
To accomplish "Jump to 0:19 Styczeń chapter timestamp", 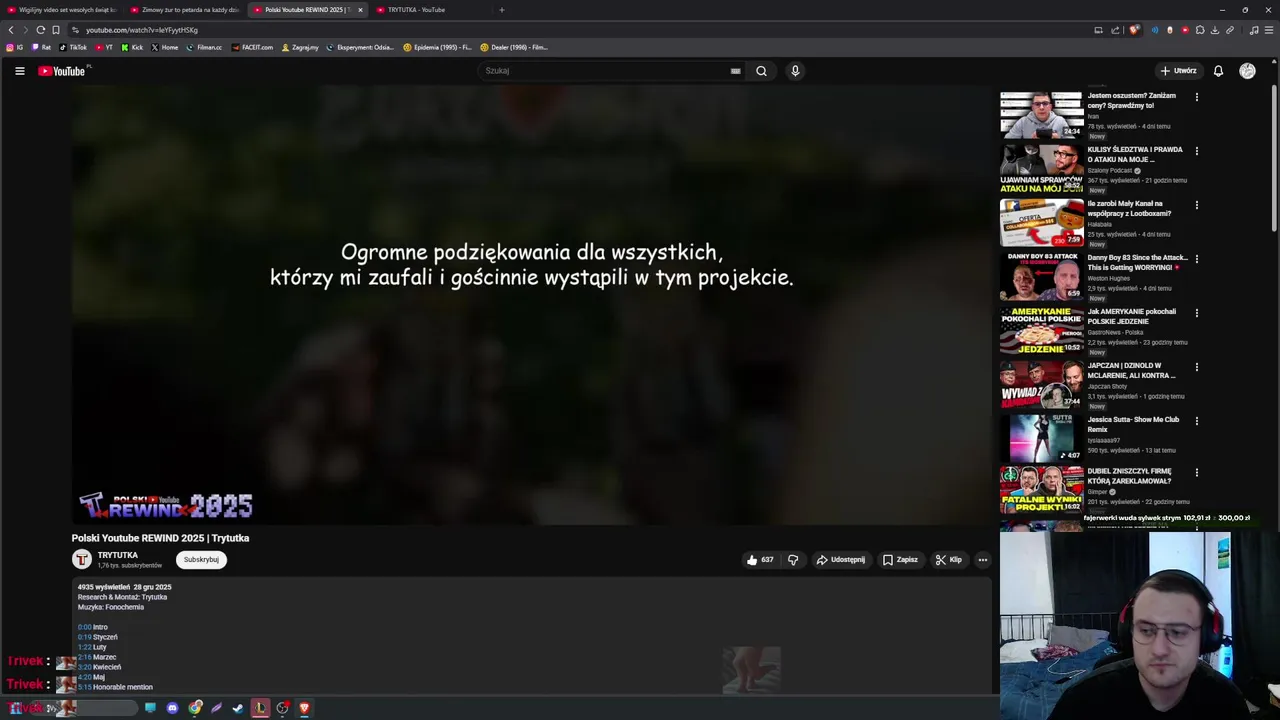I will point(84,637).
